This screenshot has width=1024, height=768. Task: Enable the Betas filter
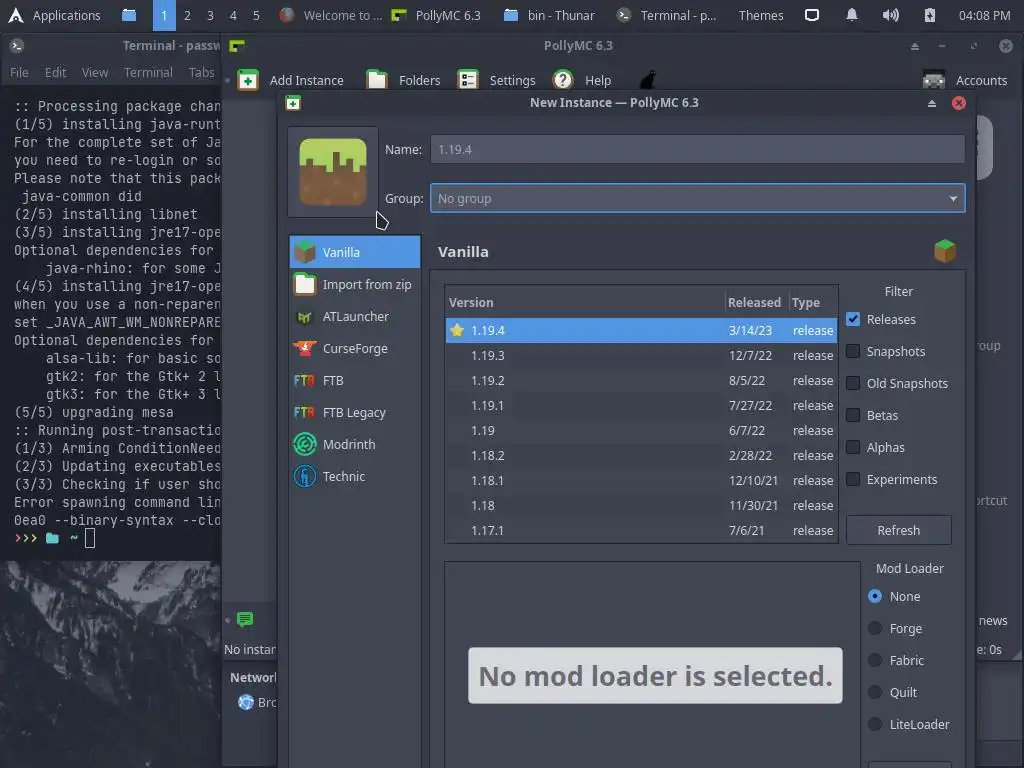tap(853, 415)
